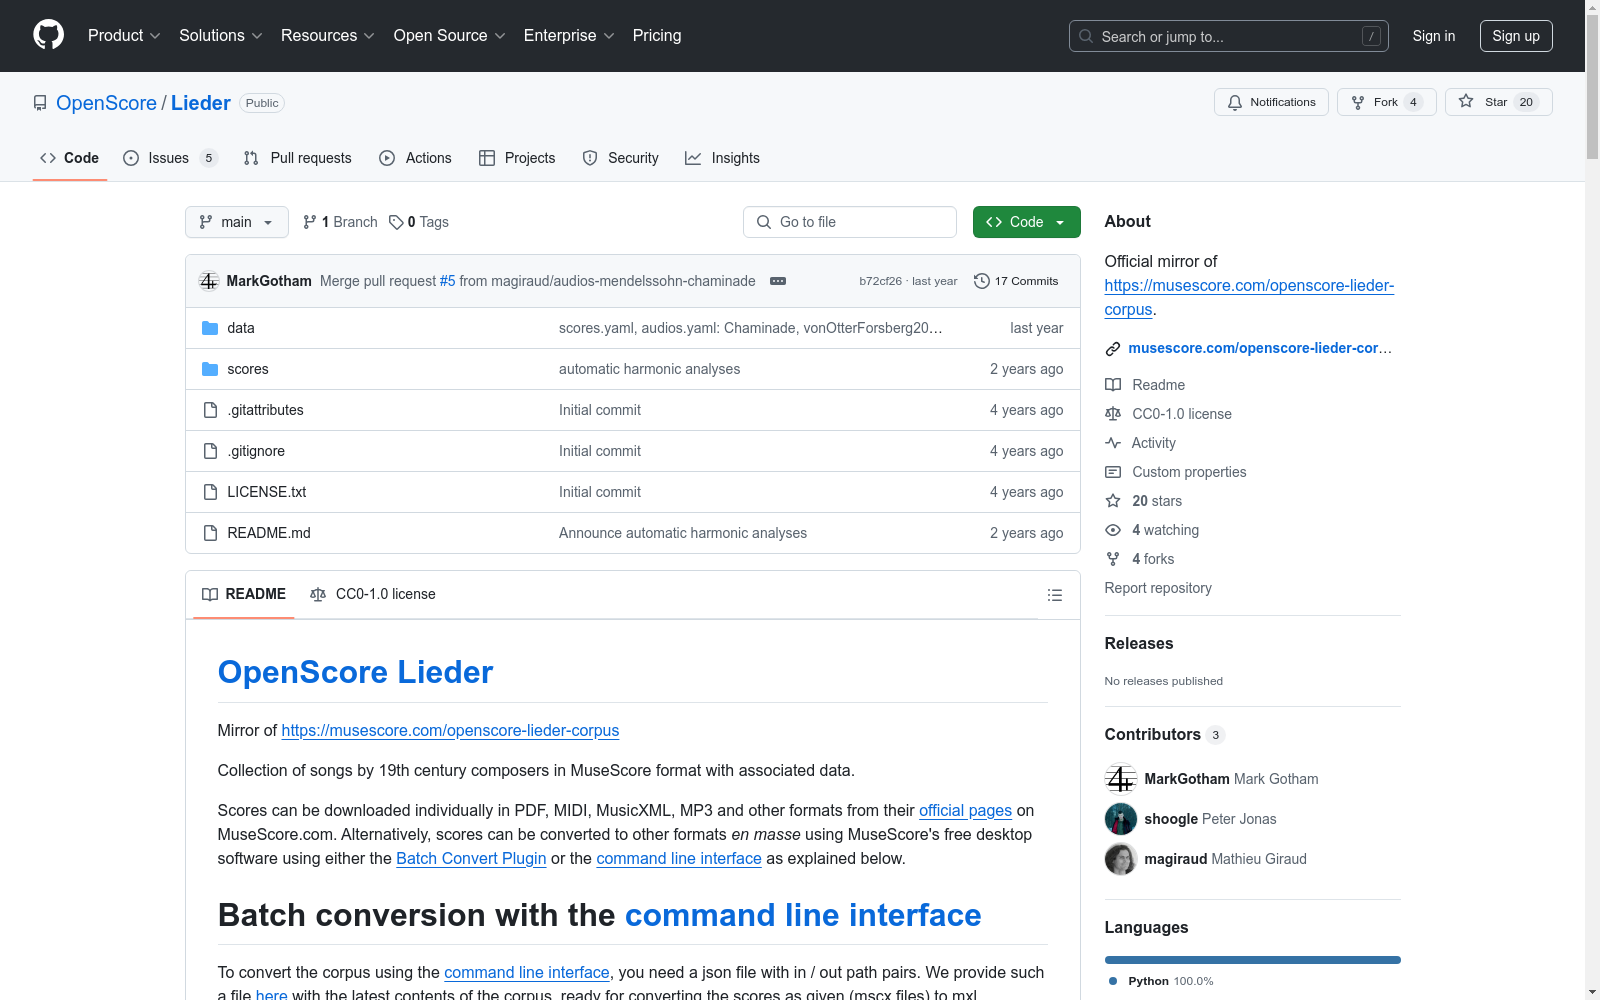
Task: Open the Projects tab
Action: coord(517,158)
